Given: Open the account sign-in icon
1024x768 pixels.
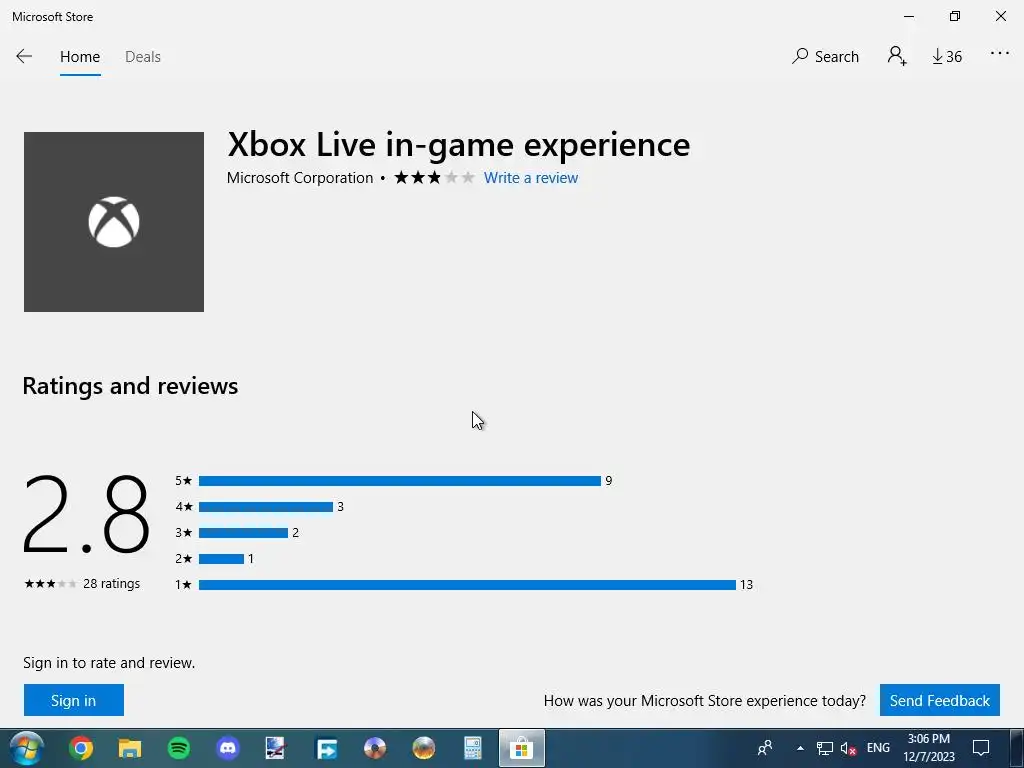Looking at the screenshot, I should [897, 56].
